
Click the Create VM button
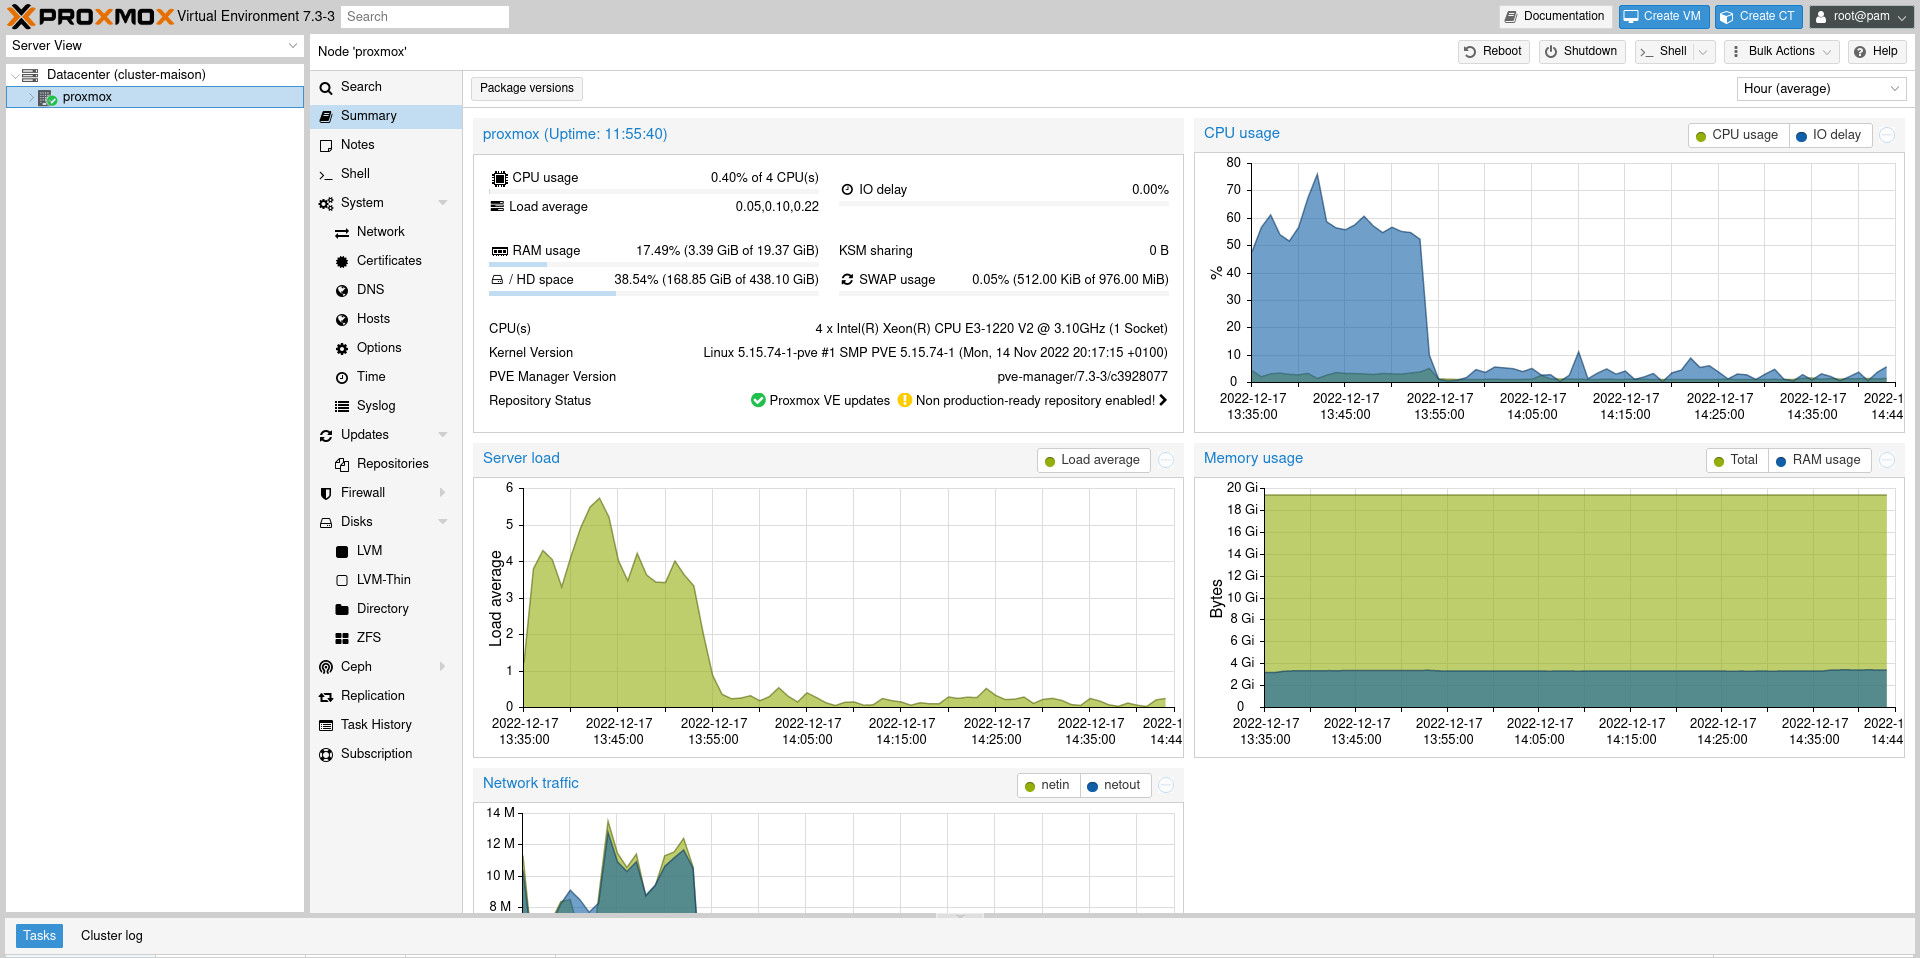point(1664,17)
